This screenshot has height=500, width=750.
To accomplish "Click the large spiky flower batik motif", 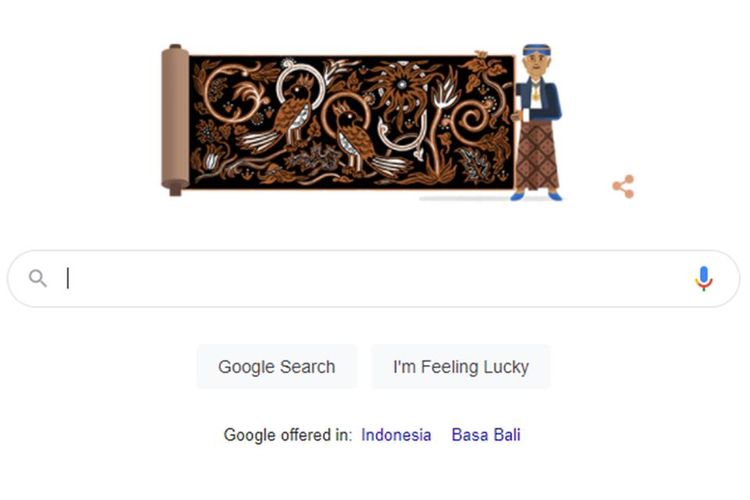I will click(401, 91).
